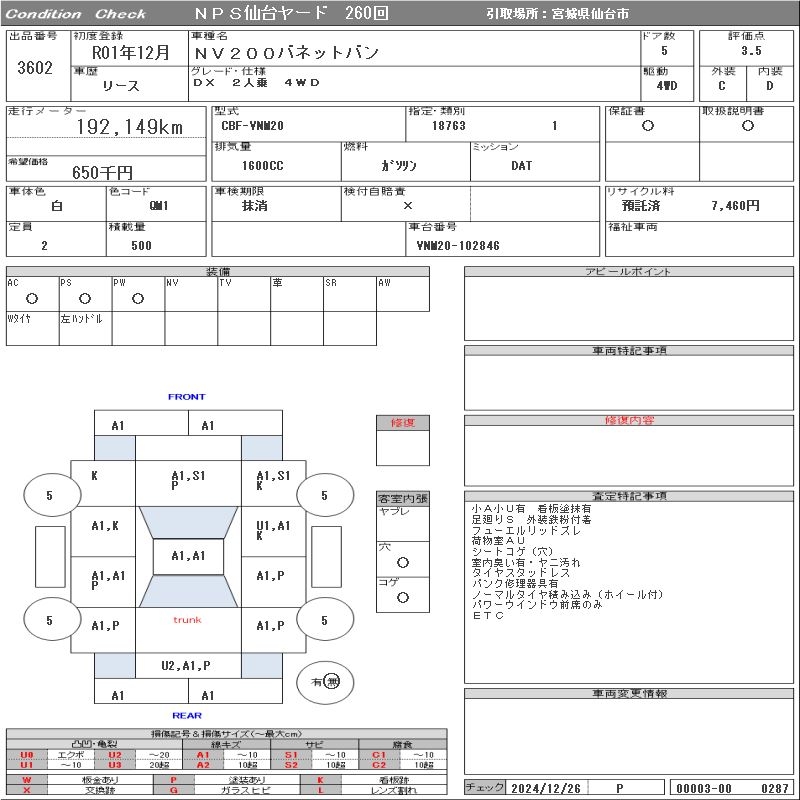Click the vehicle history value リース
The width and height of the screenshot is (800, 800).
pyautogui.click(x=121, y=86)
